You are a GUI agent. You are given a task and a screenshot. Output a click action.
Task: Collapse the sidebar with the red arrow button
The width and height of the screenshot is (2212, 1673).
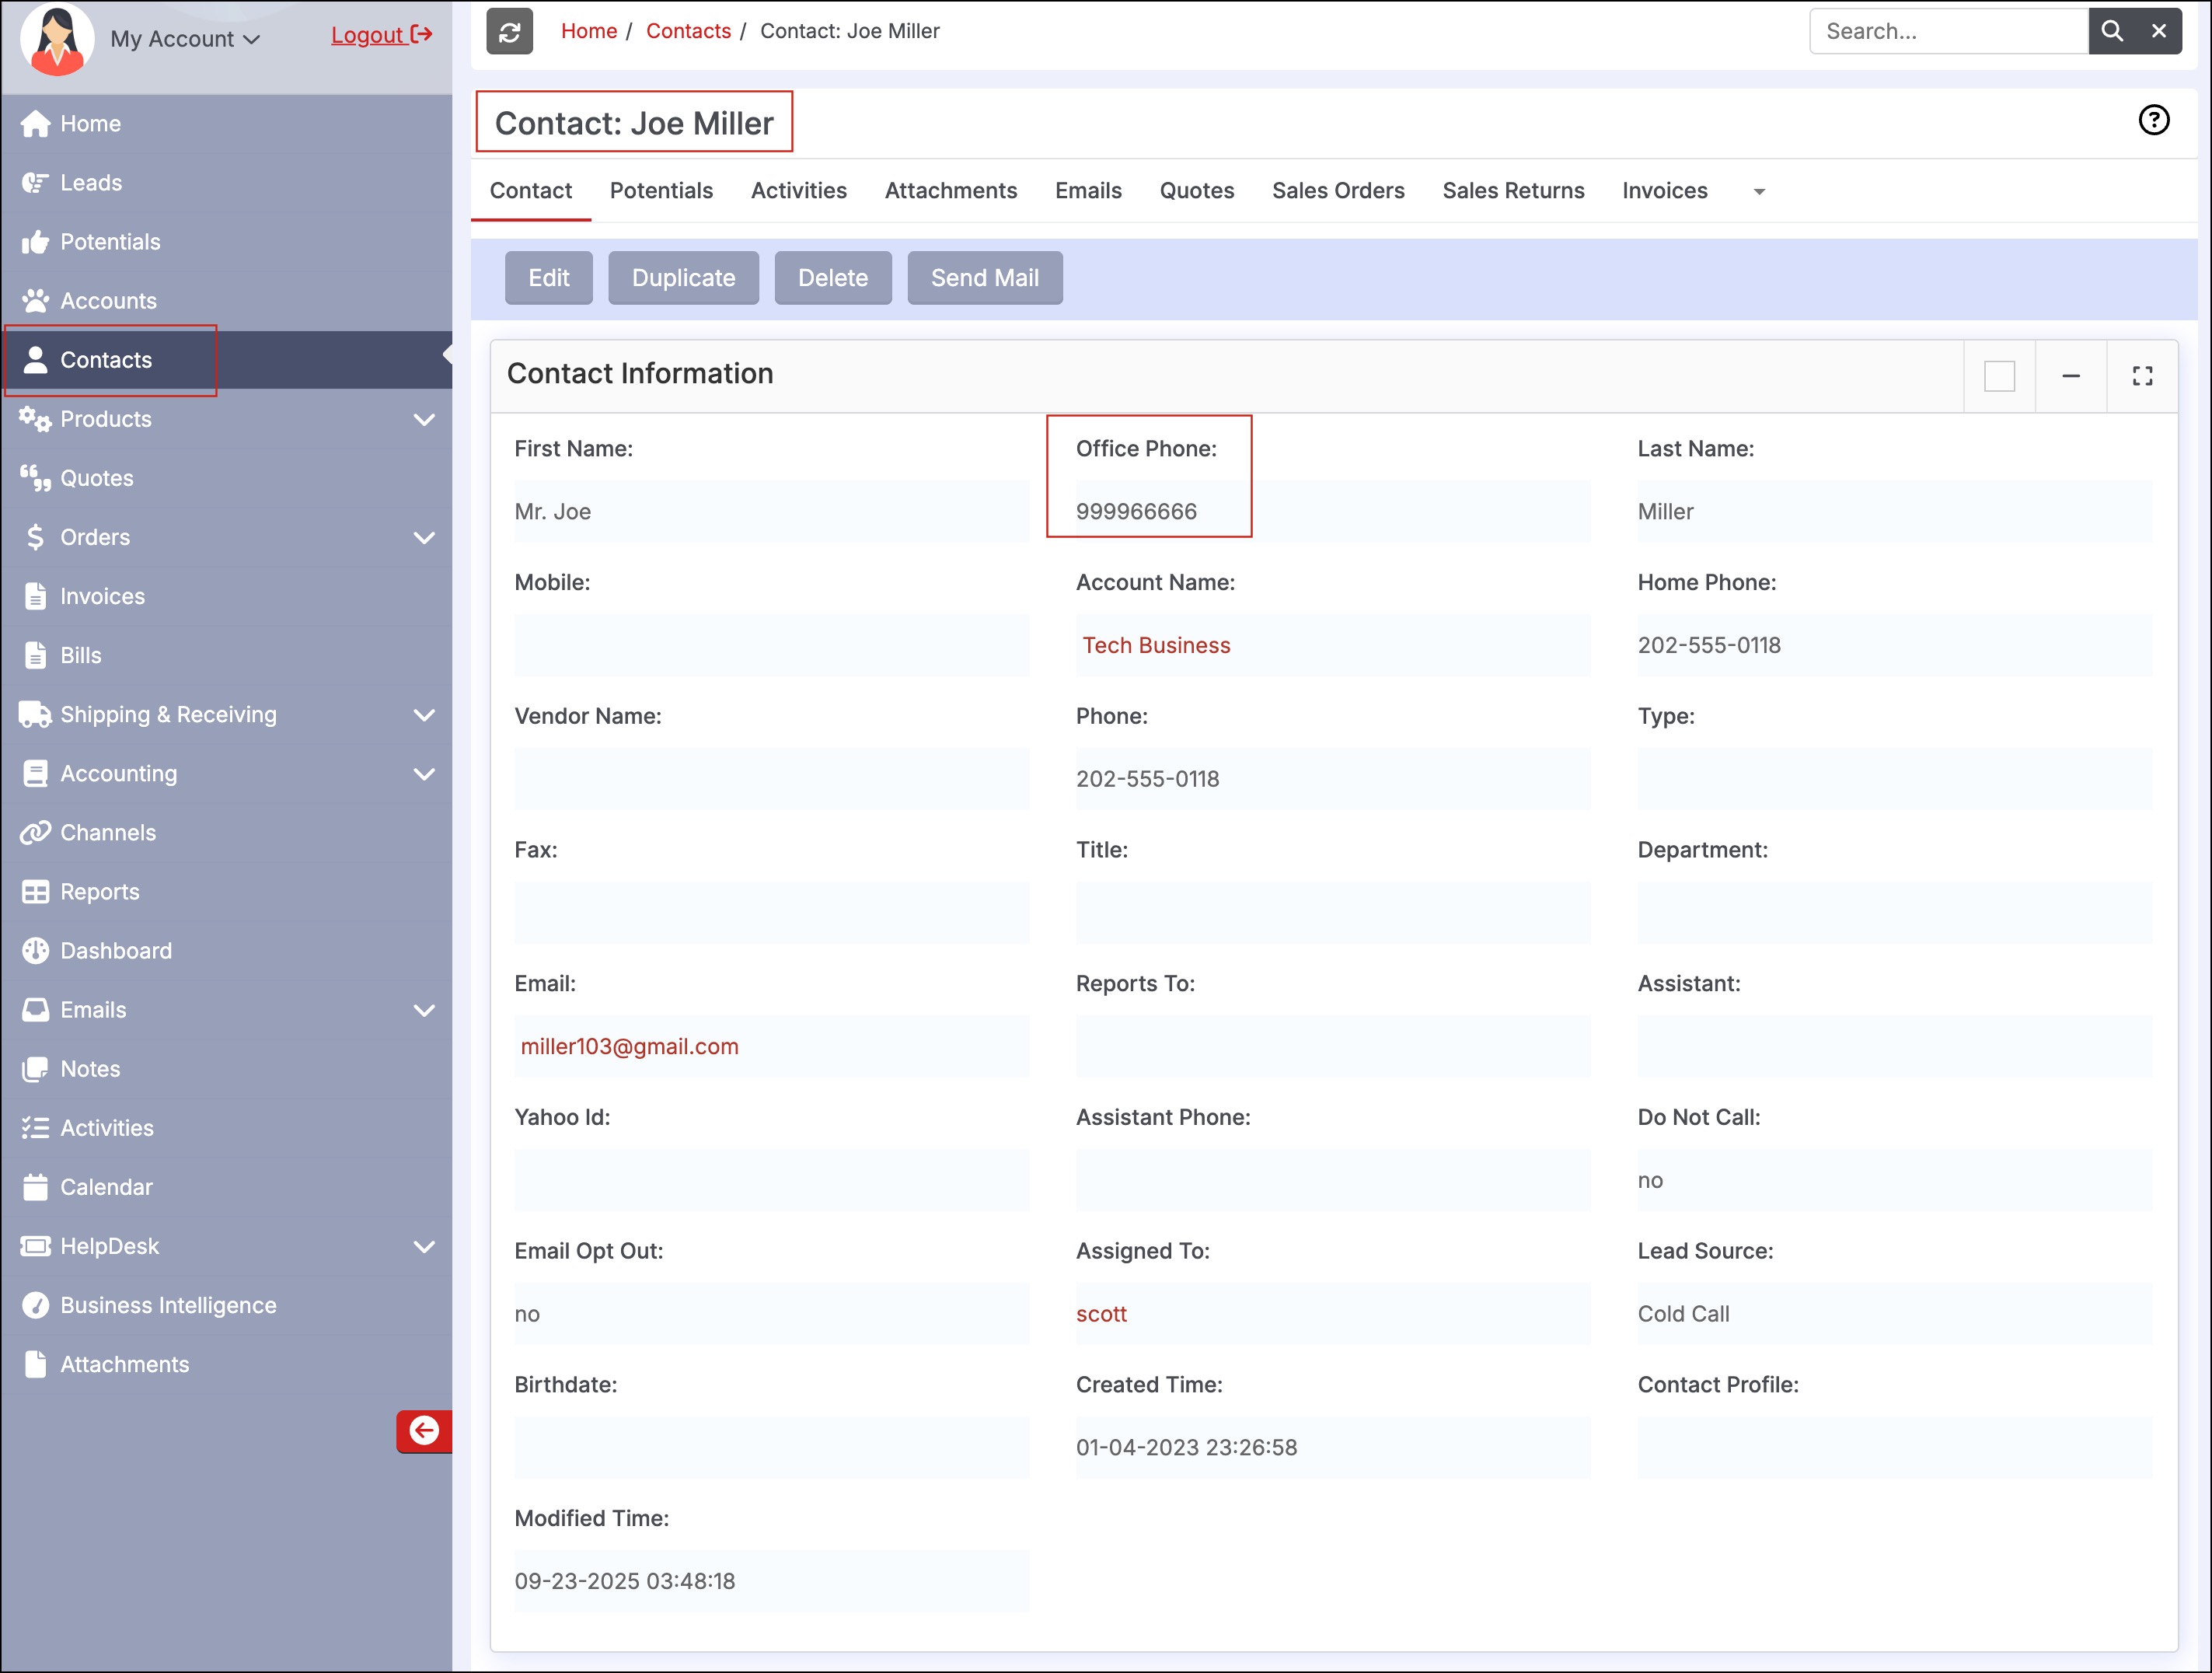pos(424,1430)
